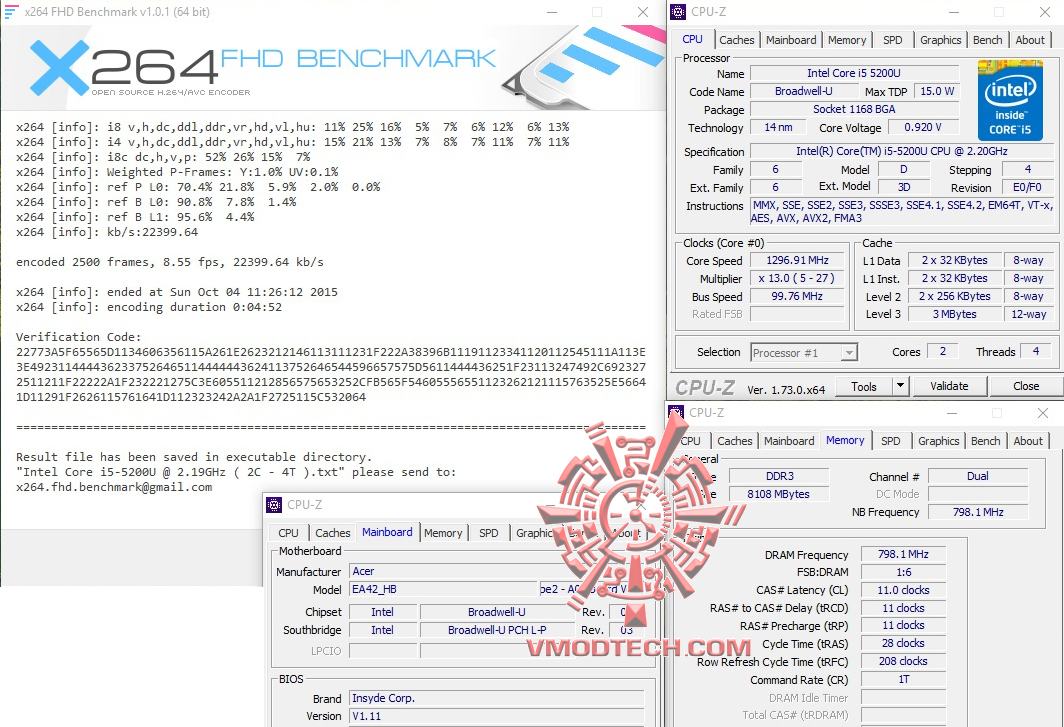1064x727 pixels.
Task: Click the BIOS Brand field Insyde Corp.
Action: point(496,698)
